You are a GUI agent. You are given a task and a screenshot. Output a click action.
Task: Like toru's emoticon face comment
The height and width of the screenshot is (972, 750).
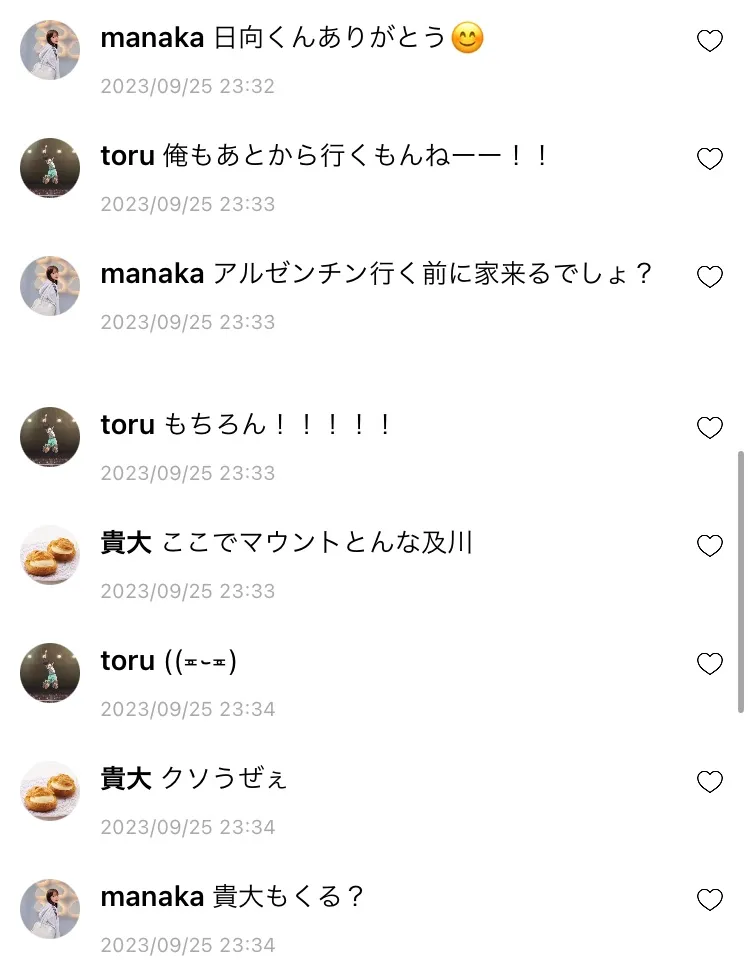click(x=709, y=664)
